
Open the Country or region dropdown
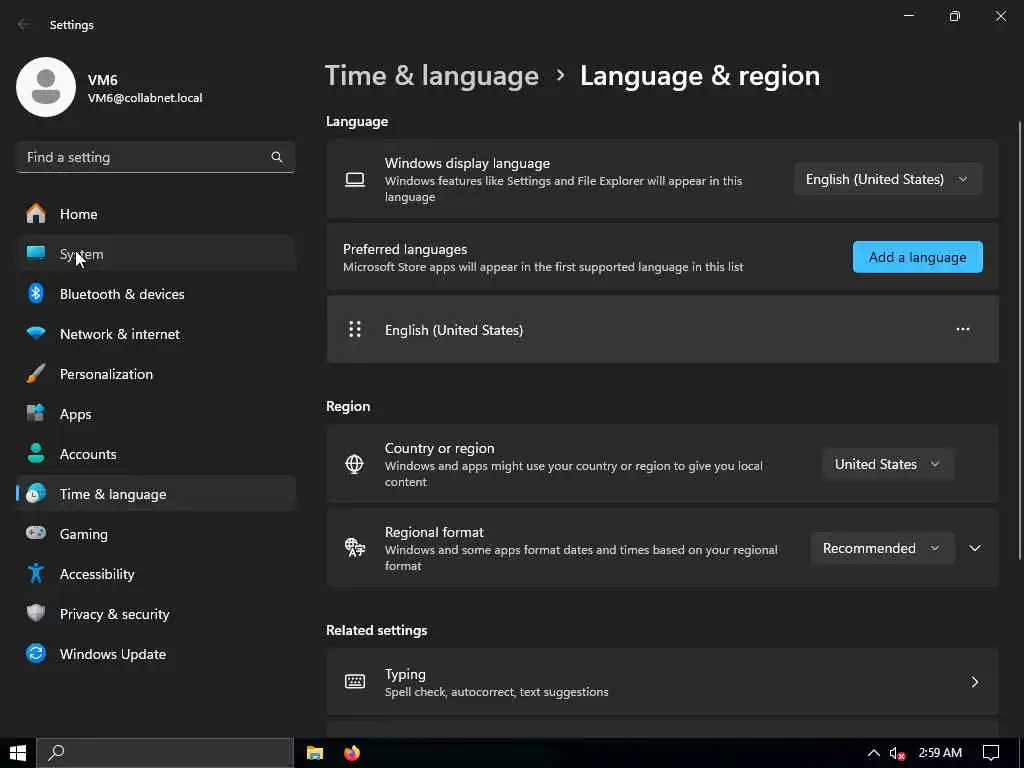(x=888, y=464)
